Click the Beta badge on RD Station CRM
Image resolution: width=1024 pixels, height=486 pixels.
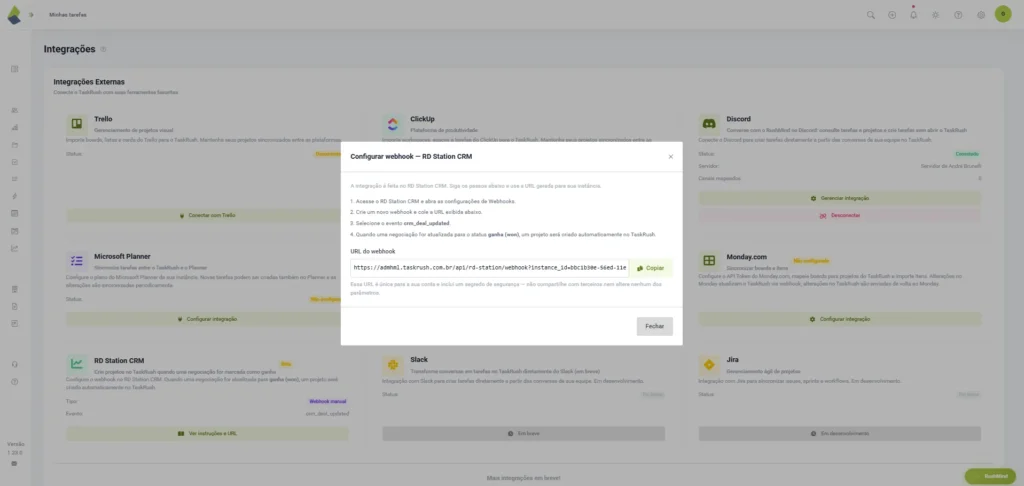coord(285,364)
